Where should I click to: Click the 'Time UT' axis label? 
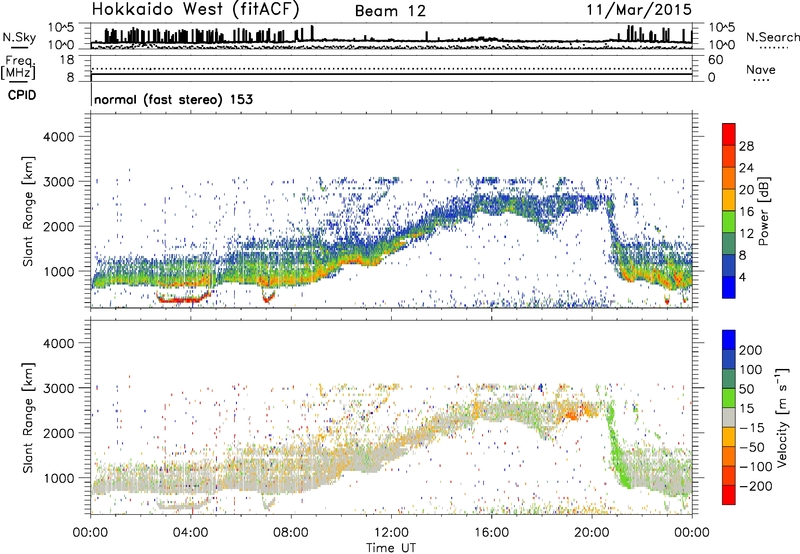pos(391,548)
